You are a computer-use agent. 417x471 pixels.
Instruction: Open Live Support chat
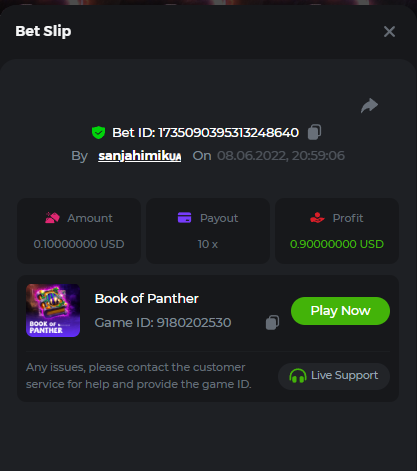tap(334, 376)
